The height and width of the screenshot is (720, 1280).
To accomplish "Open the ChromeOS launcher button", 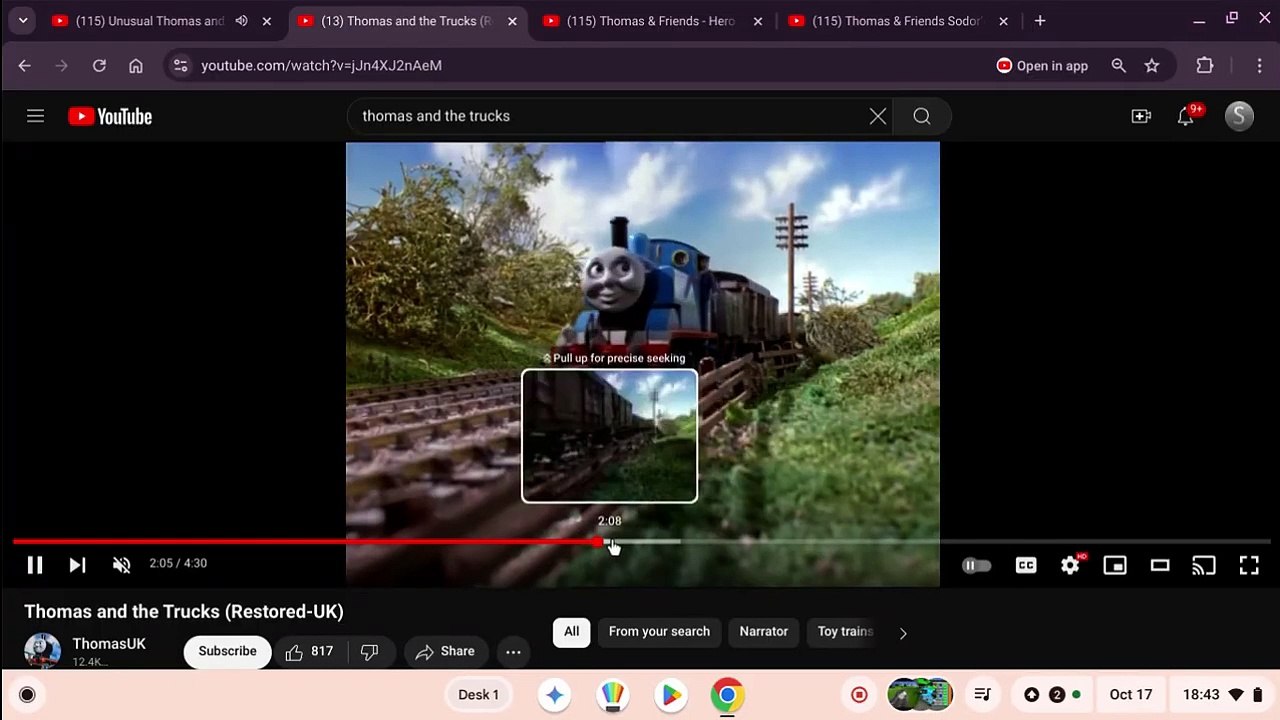I will pos(27,695).
